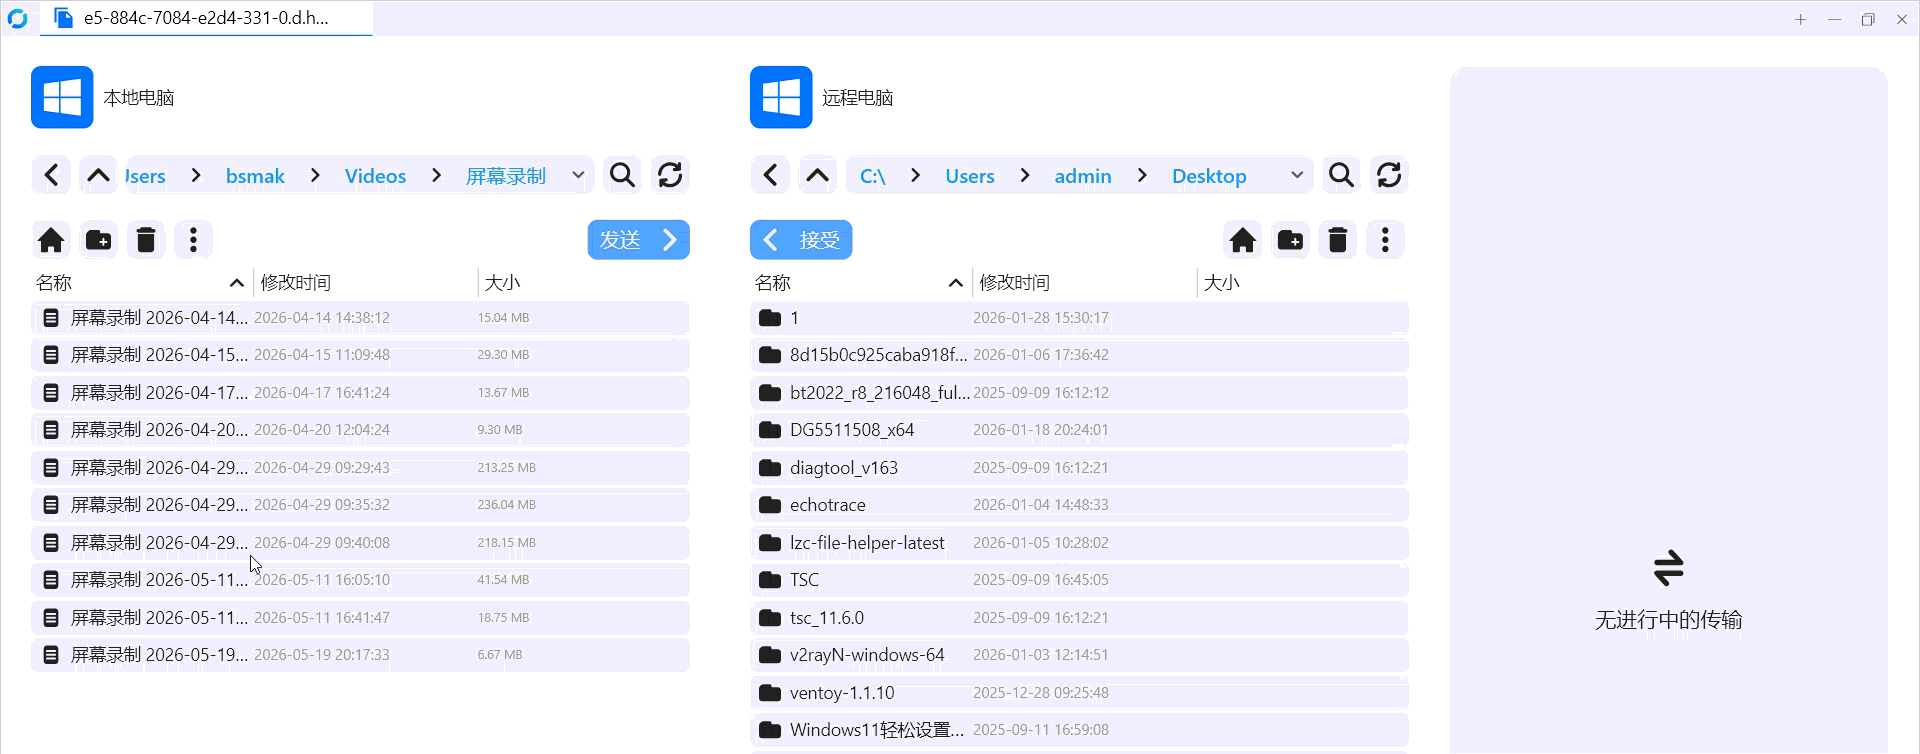Navigate to Videos in local breadcrumb

pos(375,176)
